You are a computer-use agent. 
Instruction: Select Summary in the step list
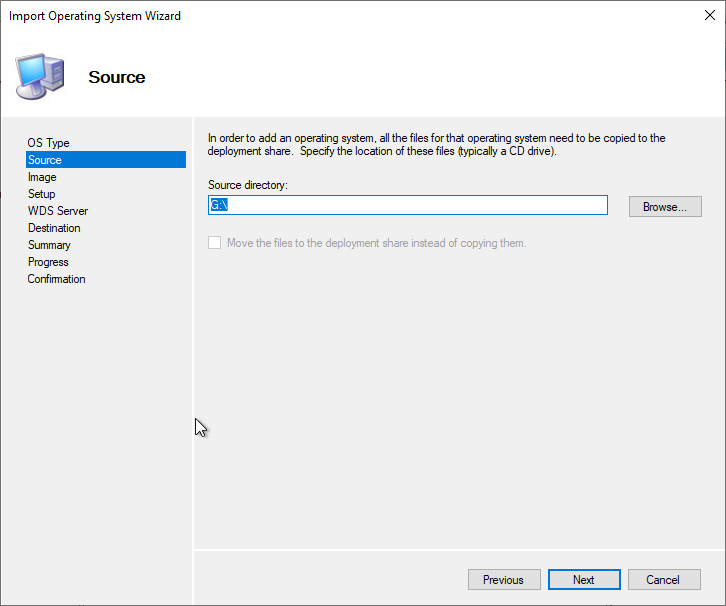click(x=49, y=245)
